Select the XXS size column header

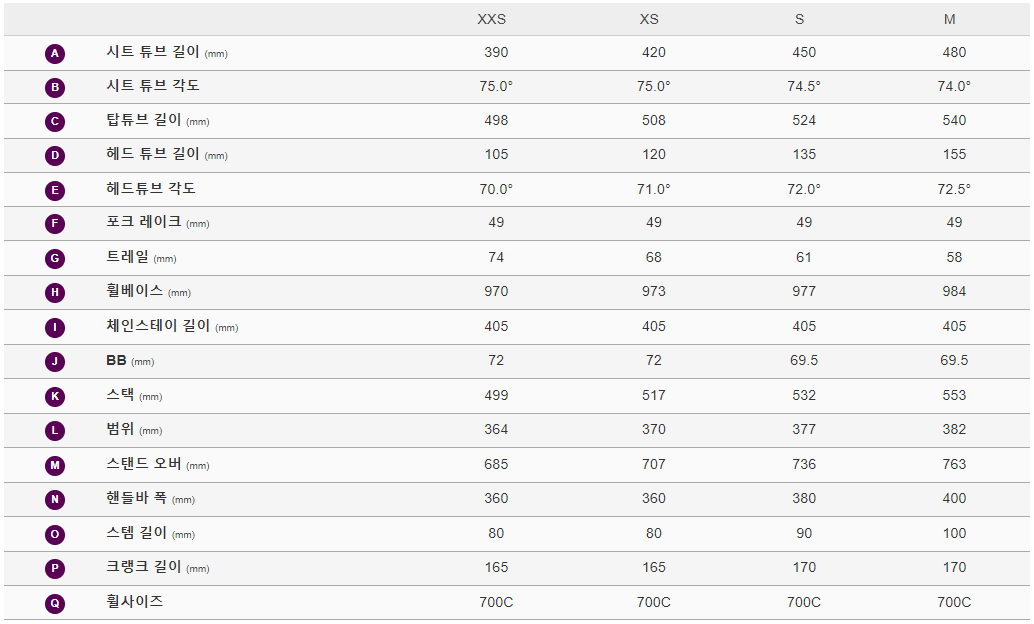point(491,20)
